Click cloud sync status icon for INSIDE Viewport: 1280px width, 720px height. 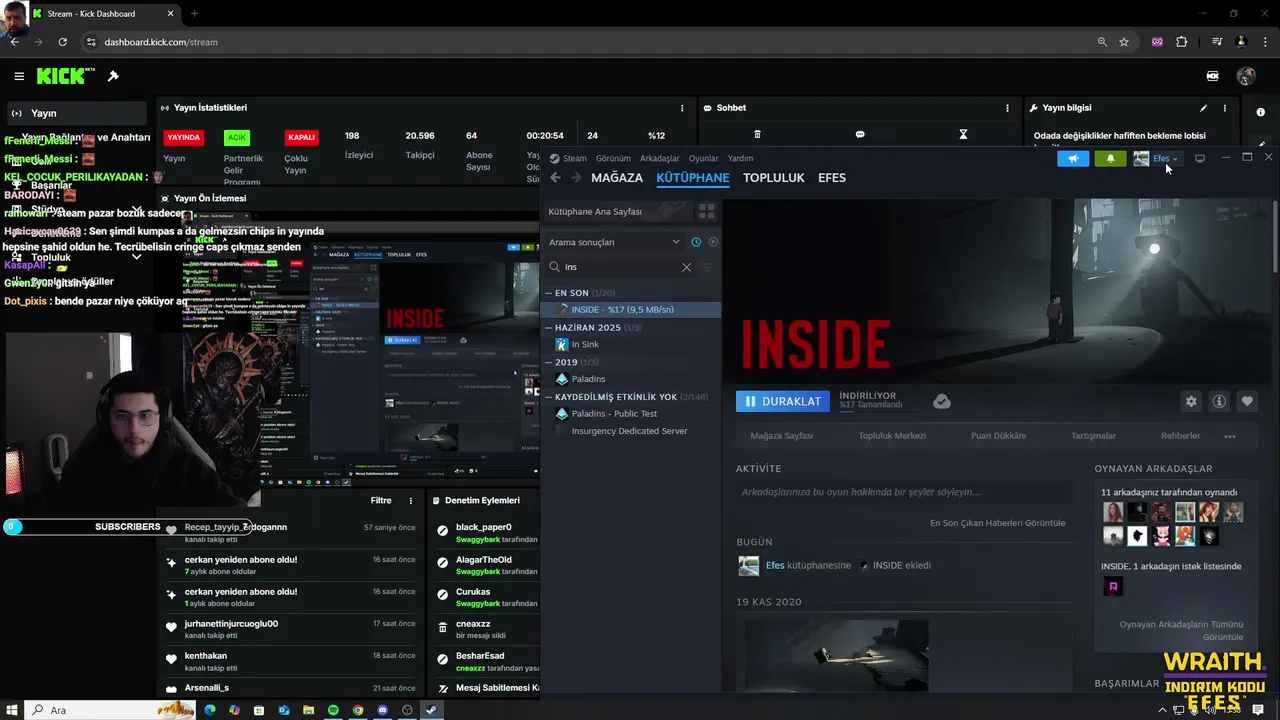941,401
